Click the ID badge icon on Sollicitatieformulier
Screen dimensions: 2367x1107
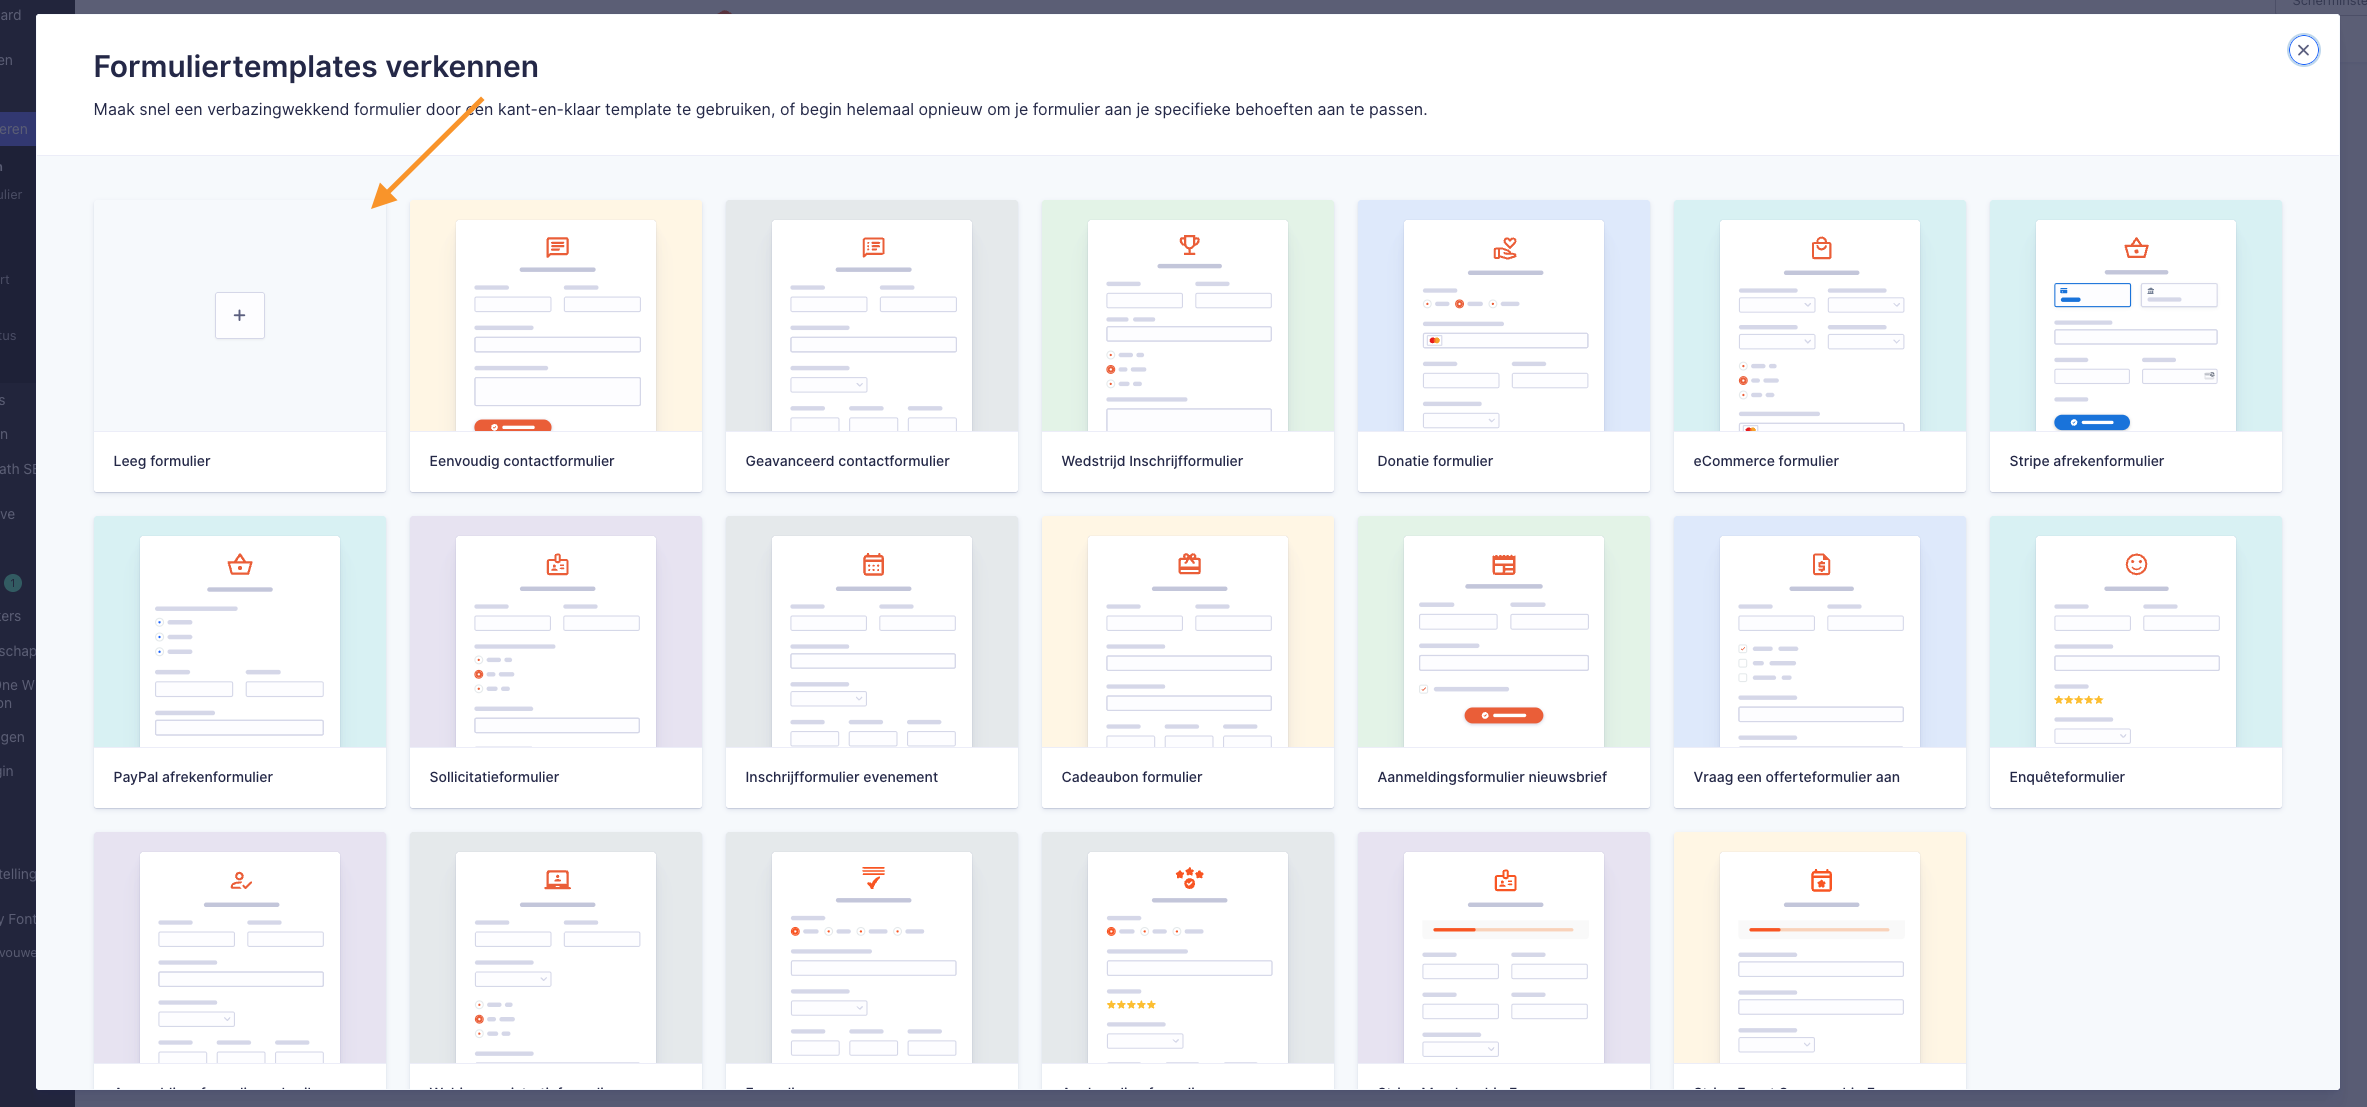(x=557, y=564)
